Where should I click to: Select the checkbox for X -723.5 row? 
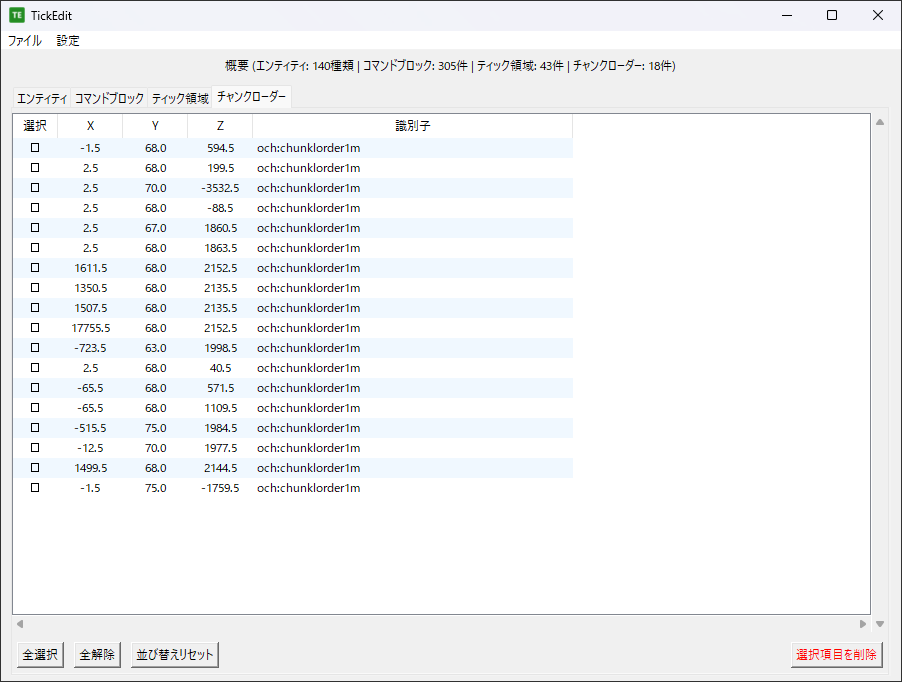pyautogui.click(x=35, y=348)
